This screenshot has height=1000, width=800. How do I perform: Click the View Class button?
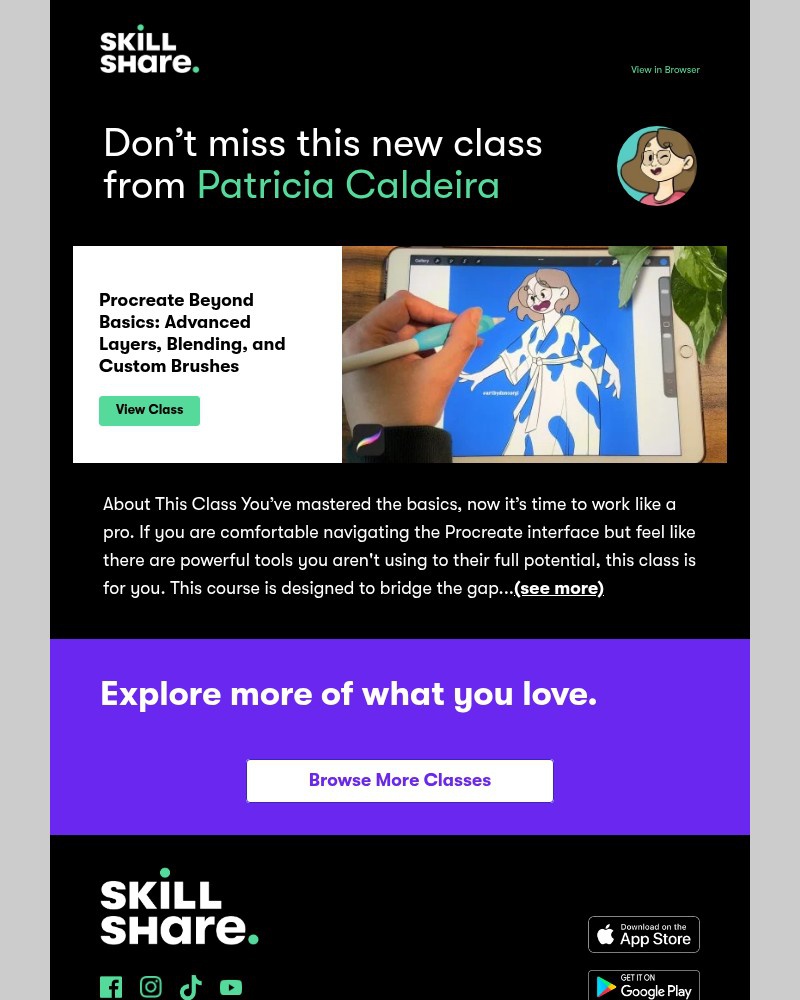[x=149, y=410]
